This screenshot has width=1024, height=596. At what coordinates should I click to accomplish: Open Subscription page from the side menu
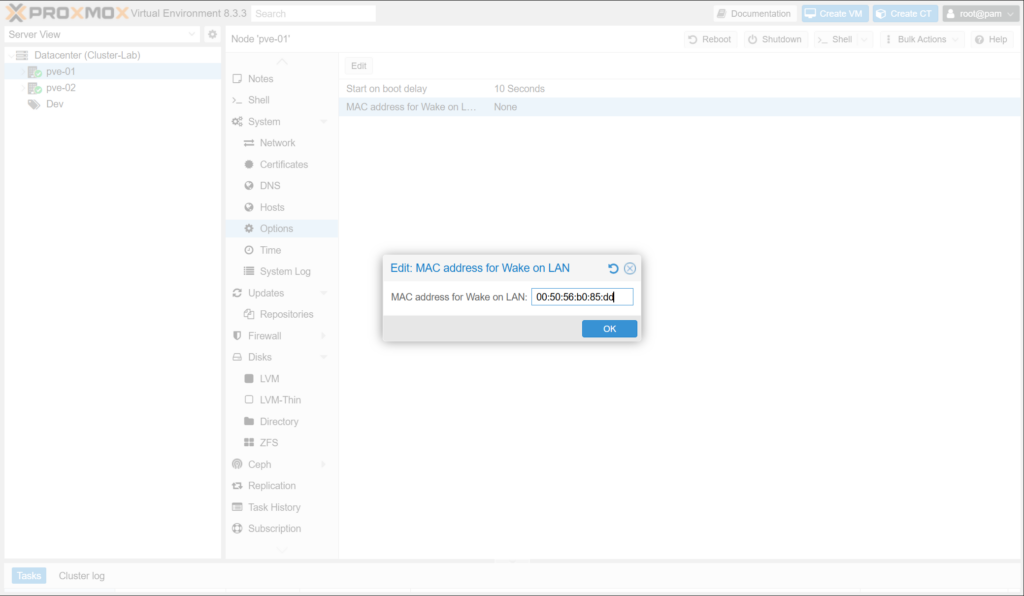(x=274, y=528)
